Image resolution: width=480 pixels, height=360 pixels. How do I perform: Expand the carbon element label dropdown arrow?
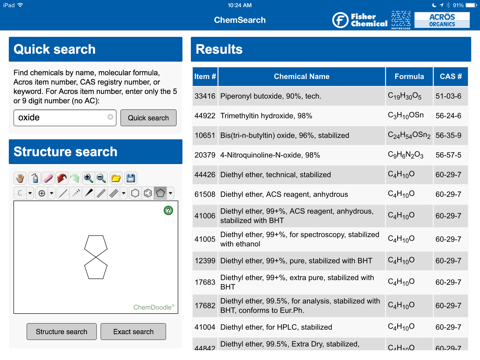click(30, 193)
